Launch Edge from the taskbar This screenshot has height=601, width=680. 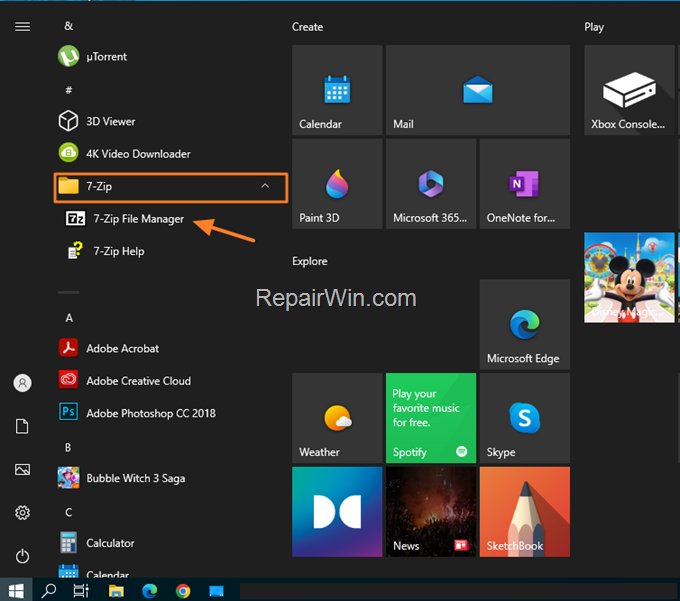point(150,591)
